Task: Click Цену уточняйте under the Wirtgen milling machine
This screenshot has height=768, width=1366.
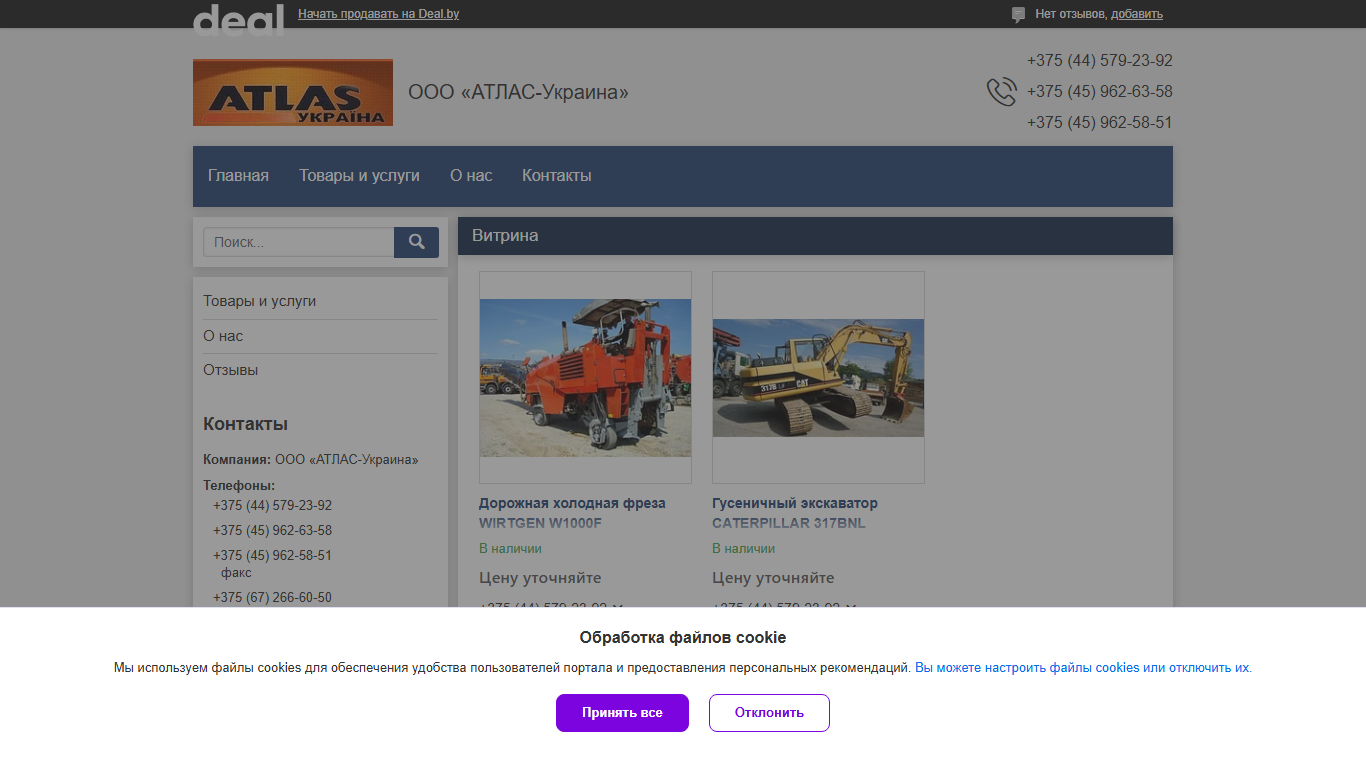Action: tap(540, 578)
